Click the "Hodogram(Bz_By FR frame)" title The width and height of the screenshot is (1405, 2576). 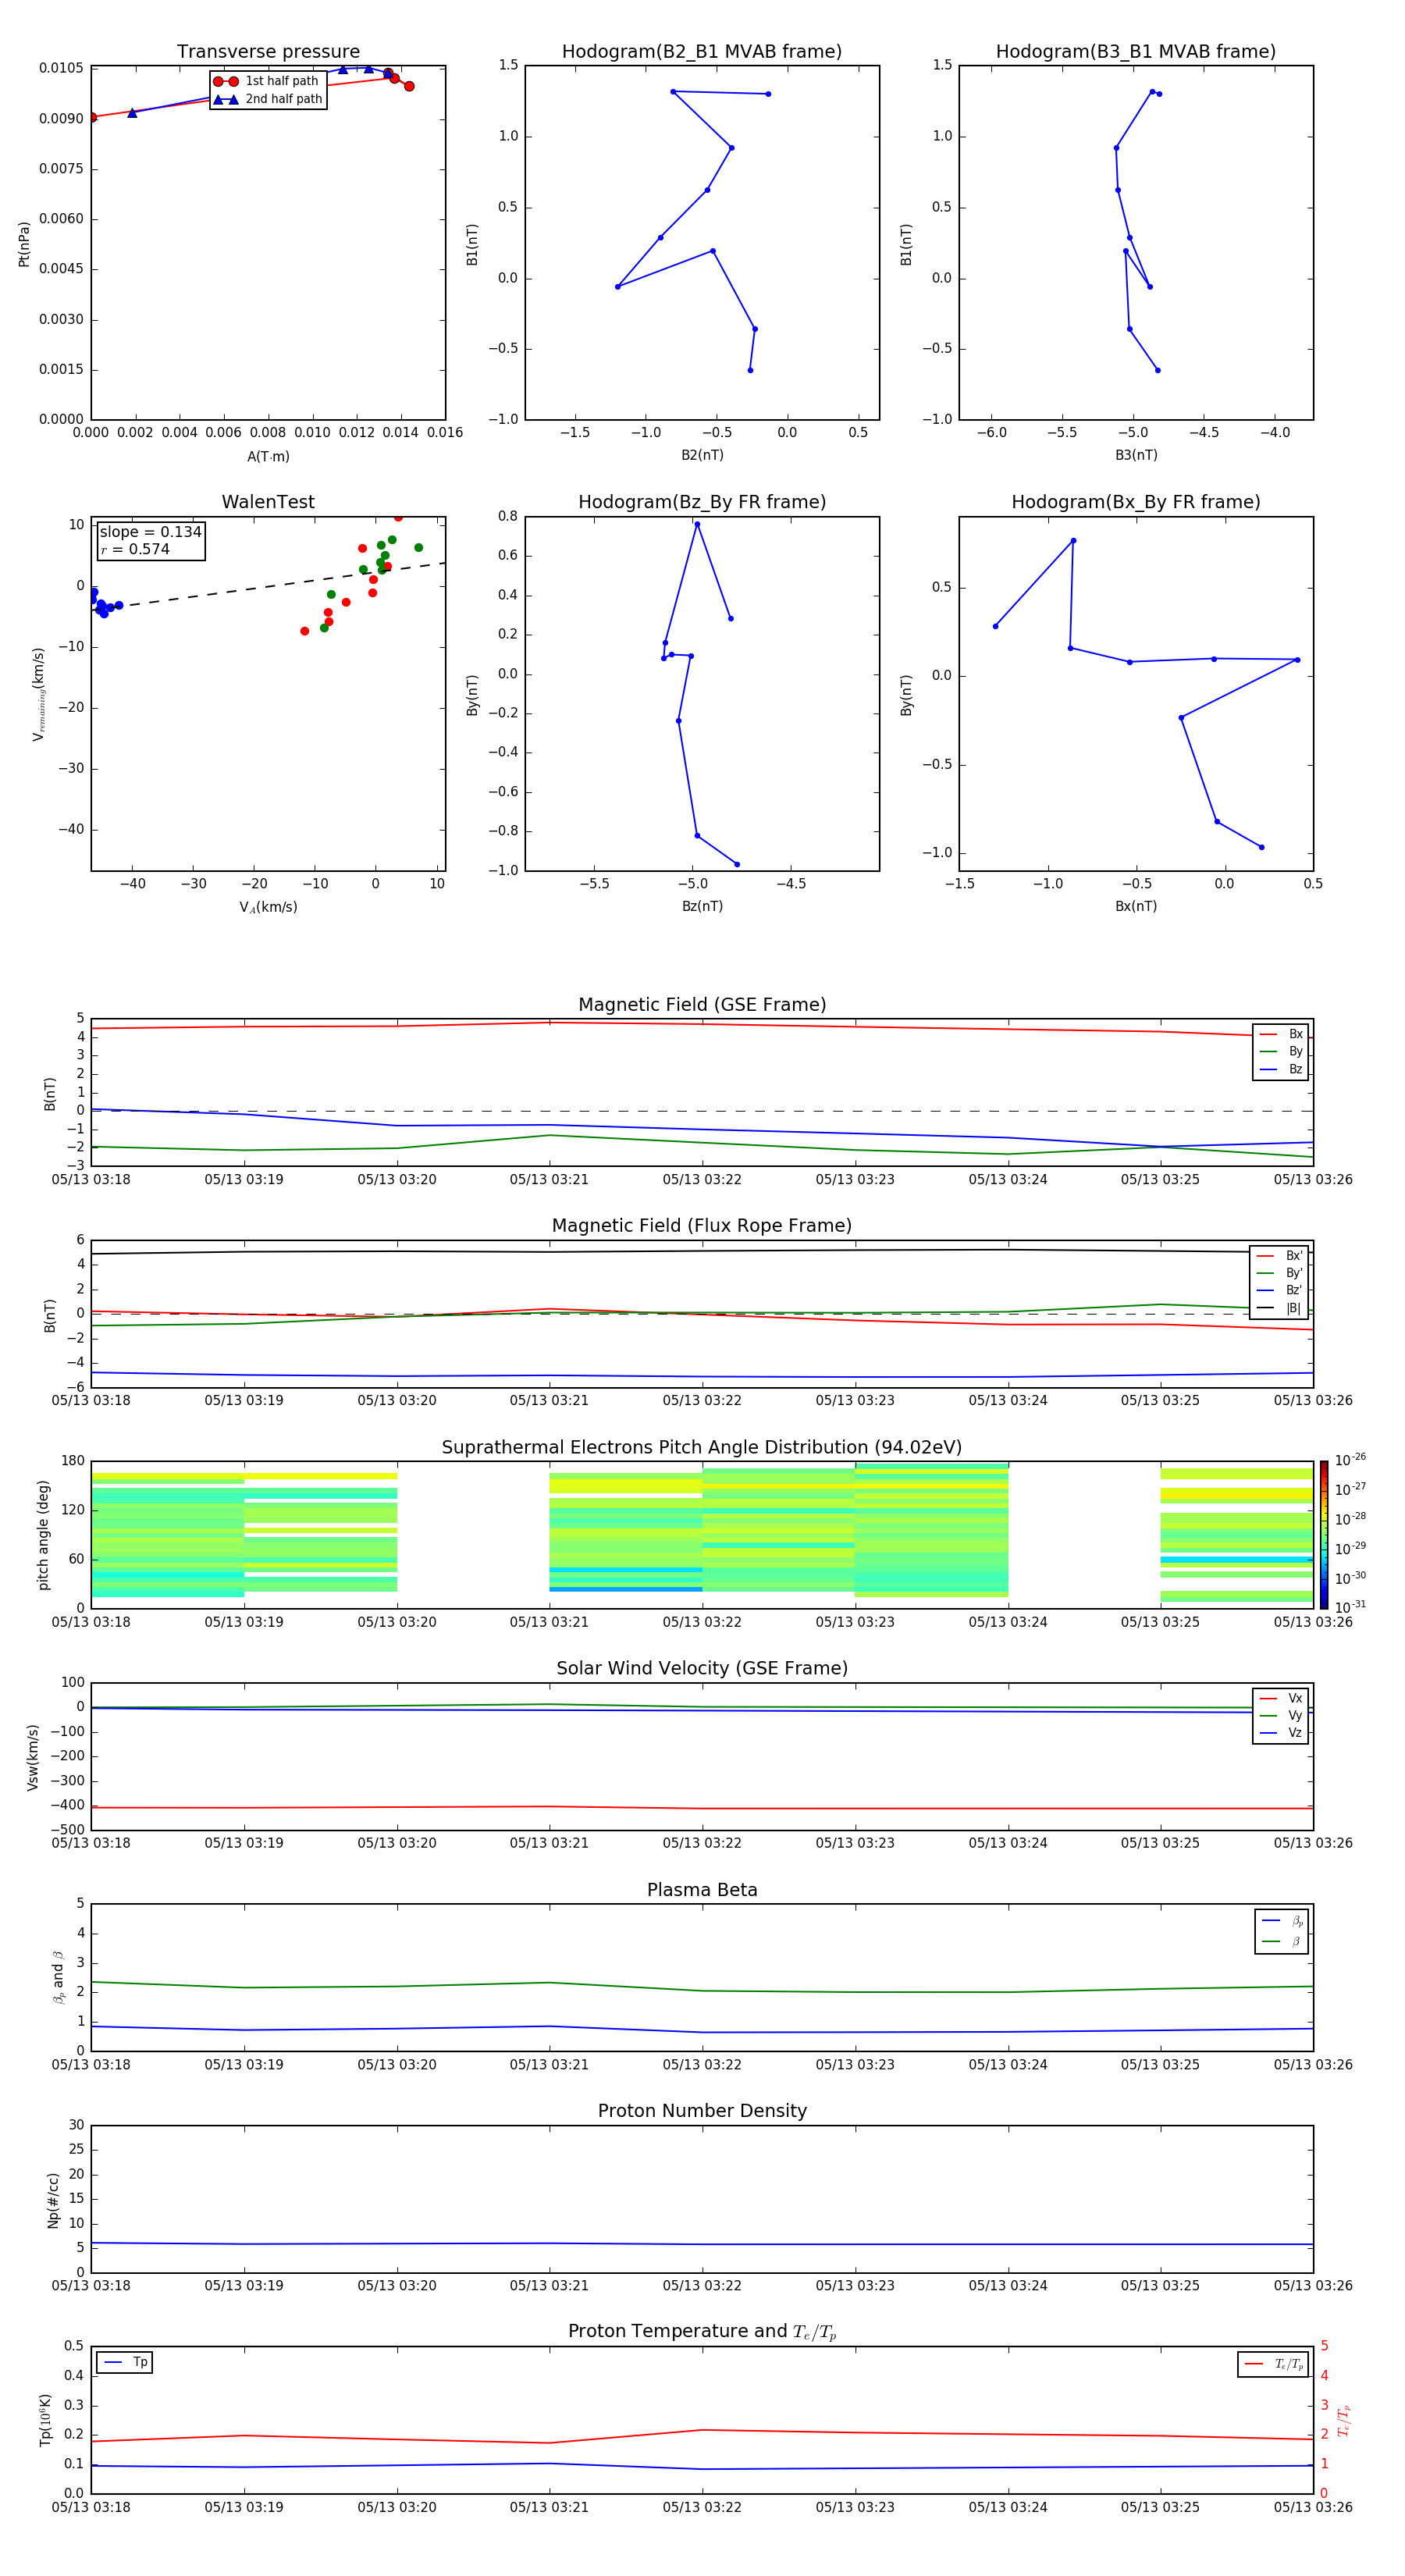(702, 502)
